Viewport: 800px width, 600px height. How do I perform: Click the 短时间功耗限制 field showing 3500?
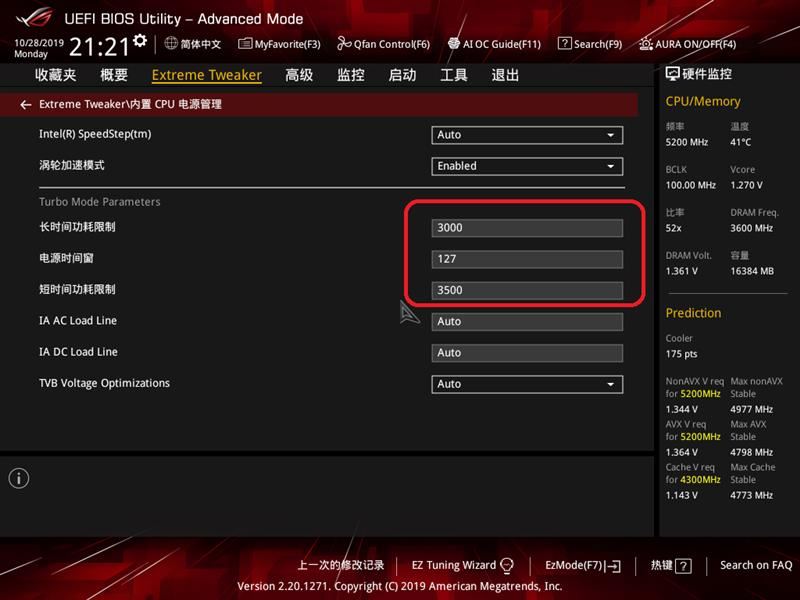527,290
